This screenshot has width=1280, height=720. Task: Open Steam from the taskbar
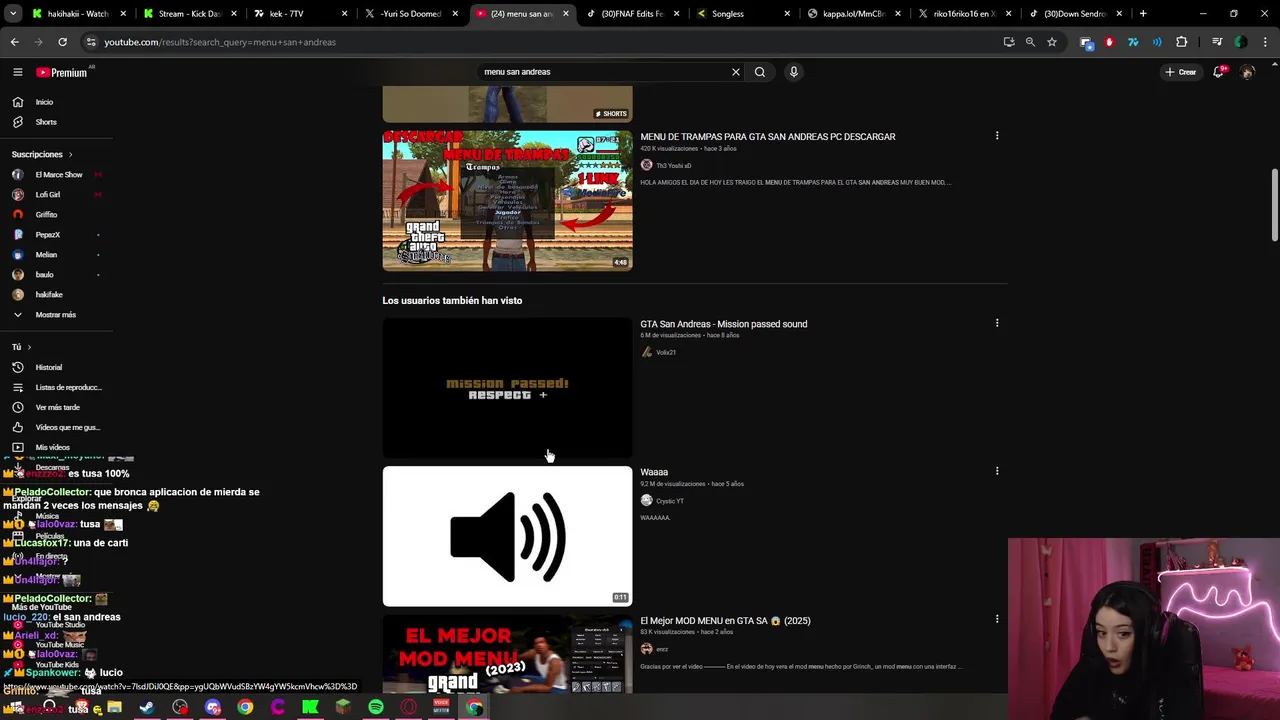(x=147, y=707)
